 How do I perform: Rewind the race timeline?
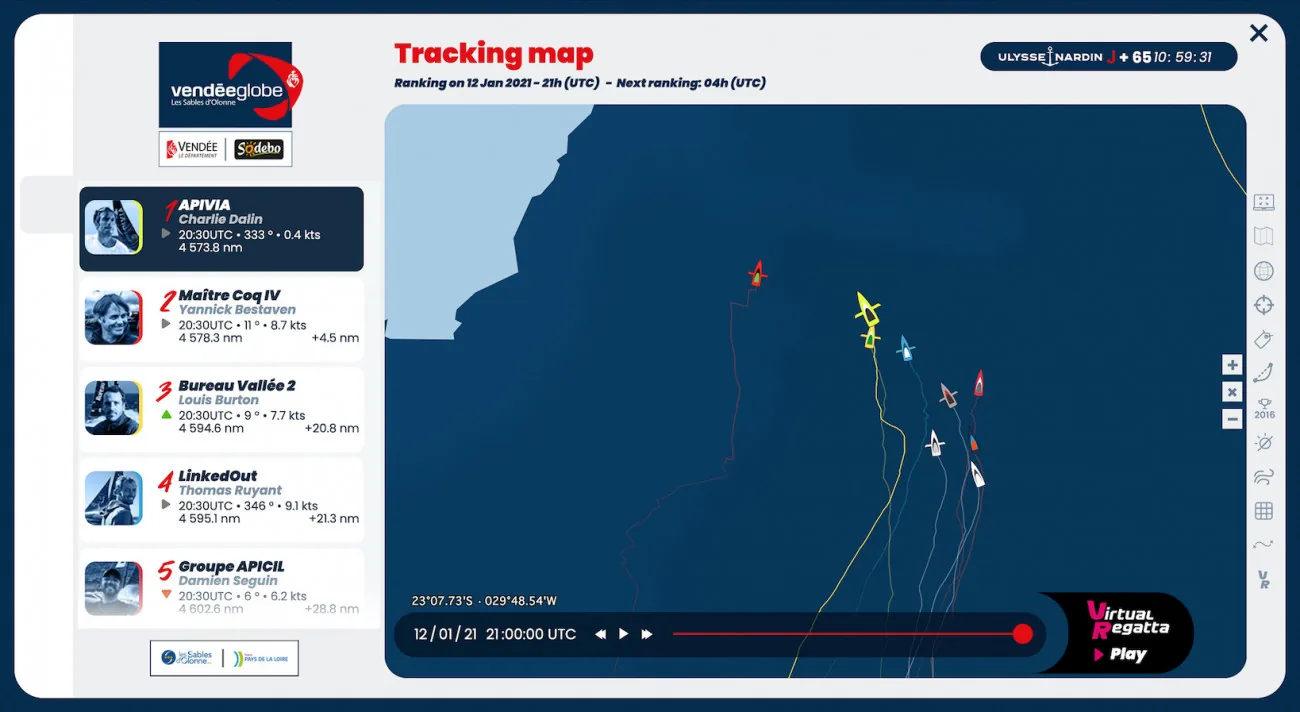tap(600, 634)
